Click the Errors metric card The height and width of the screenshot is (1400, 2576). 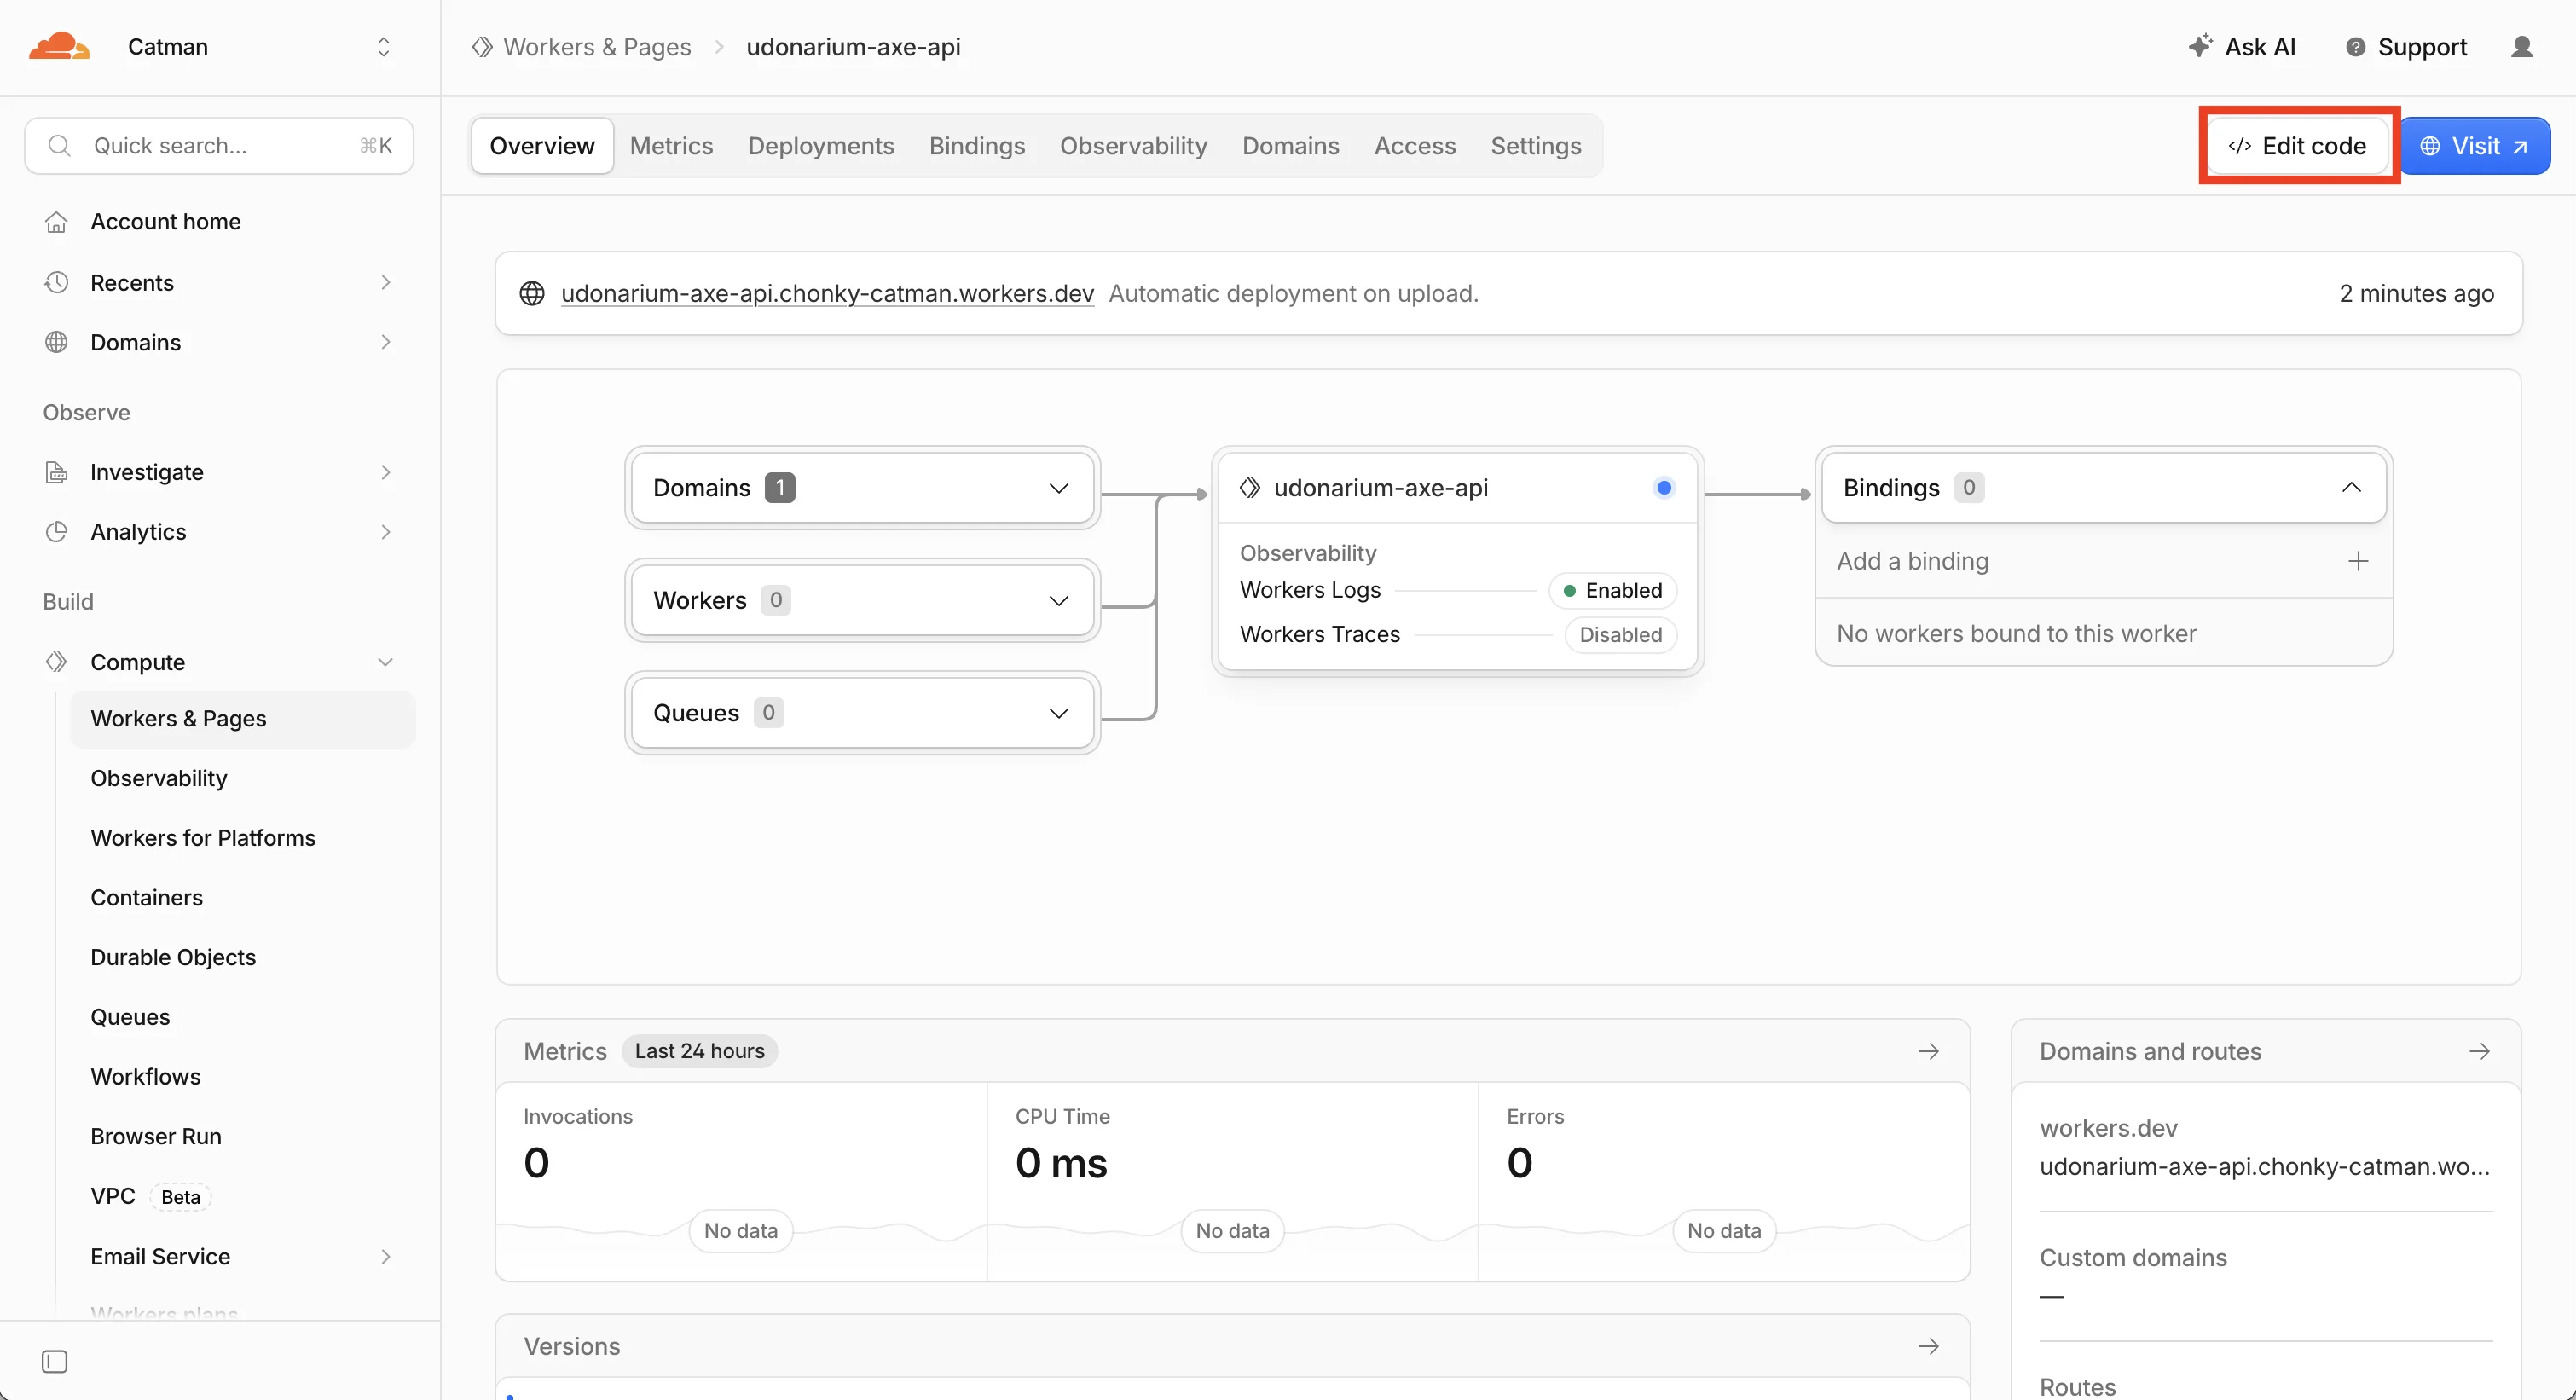click(1724, 1182)
